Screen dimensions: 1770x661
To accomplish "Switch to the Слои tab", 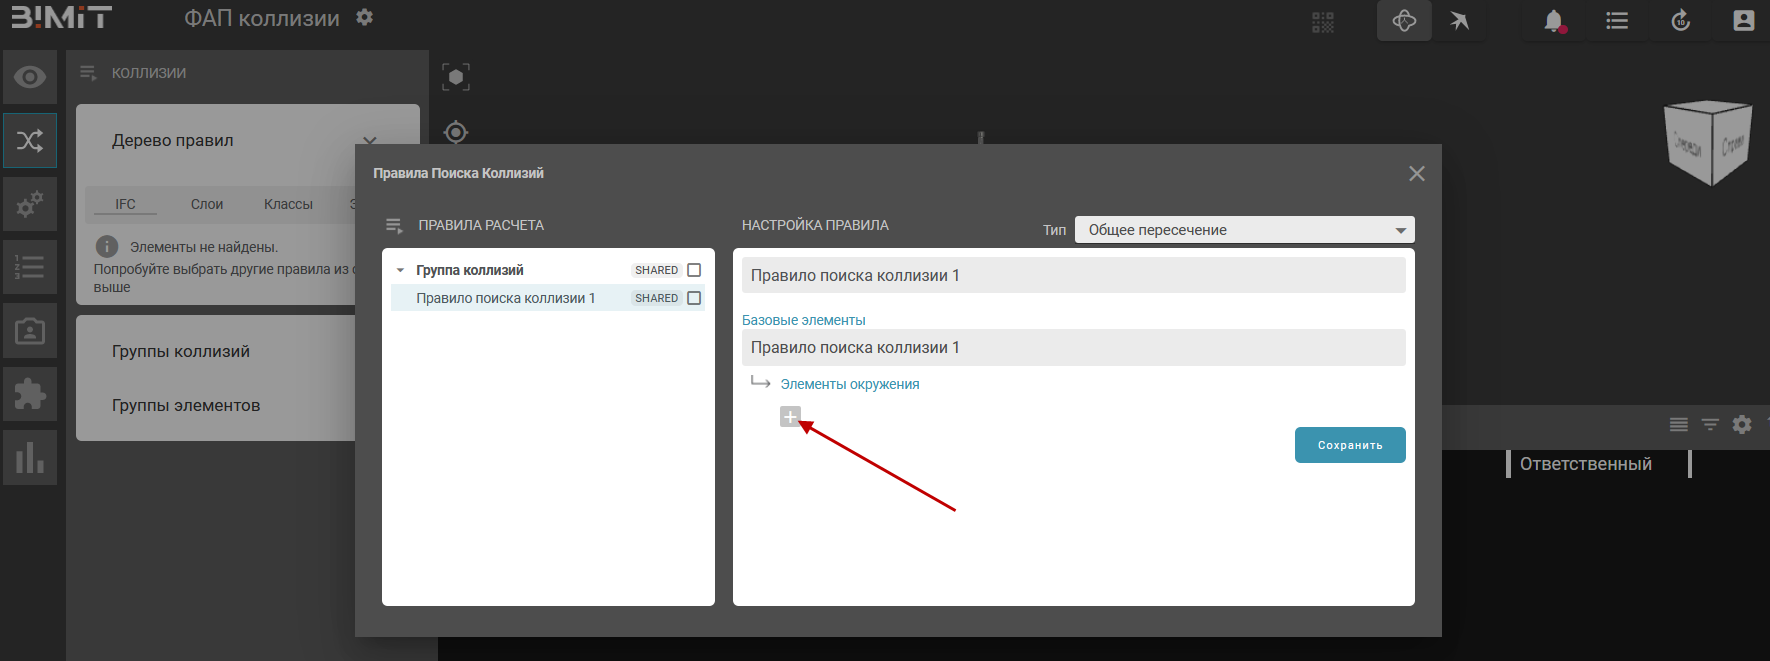I will [x=207, y=204].
